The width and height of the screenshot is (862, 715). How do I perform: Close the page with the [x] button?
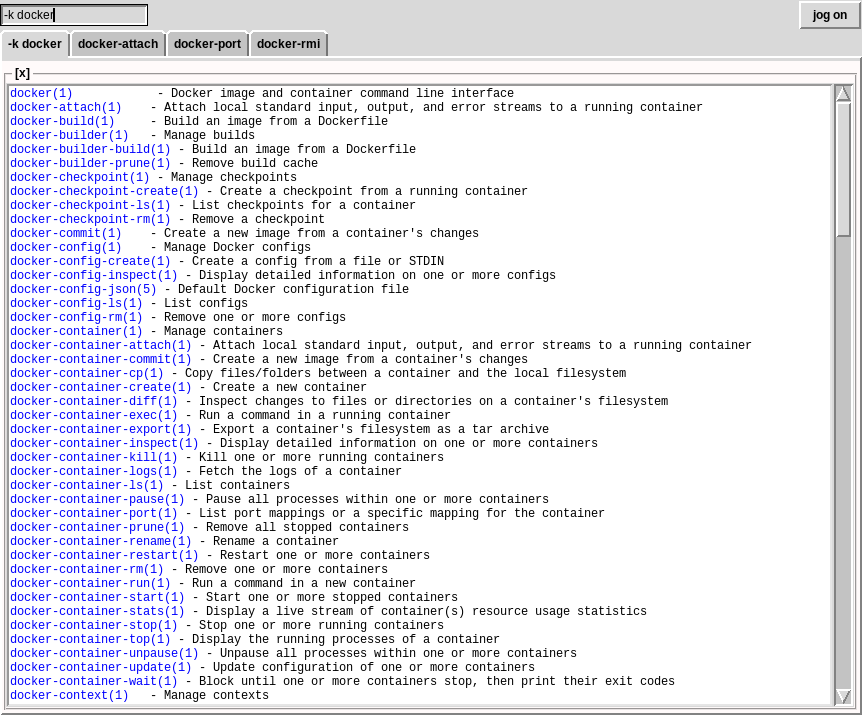(x=23, y=73)
